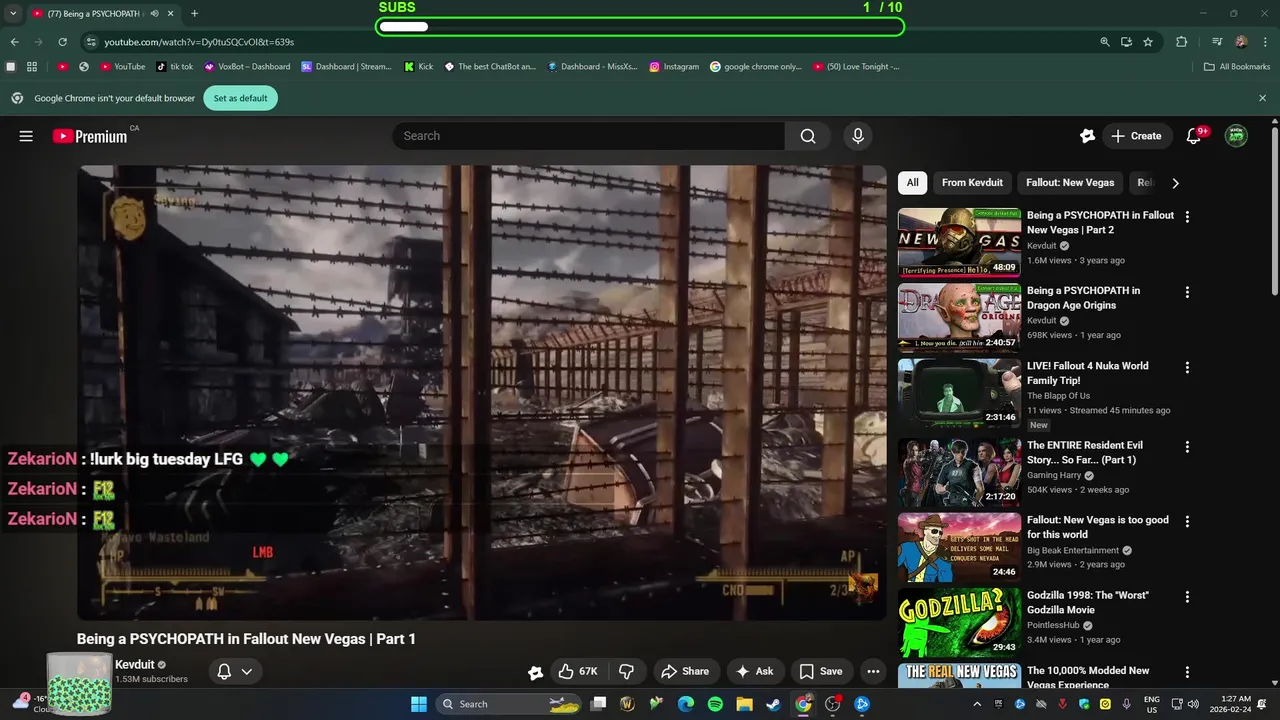
Task: Open Godzilla 1998 video thumbnail
Action: (959, 621)
